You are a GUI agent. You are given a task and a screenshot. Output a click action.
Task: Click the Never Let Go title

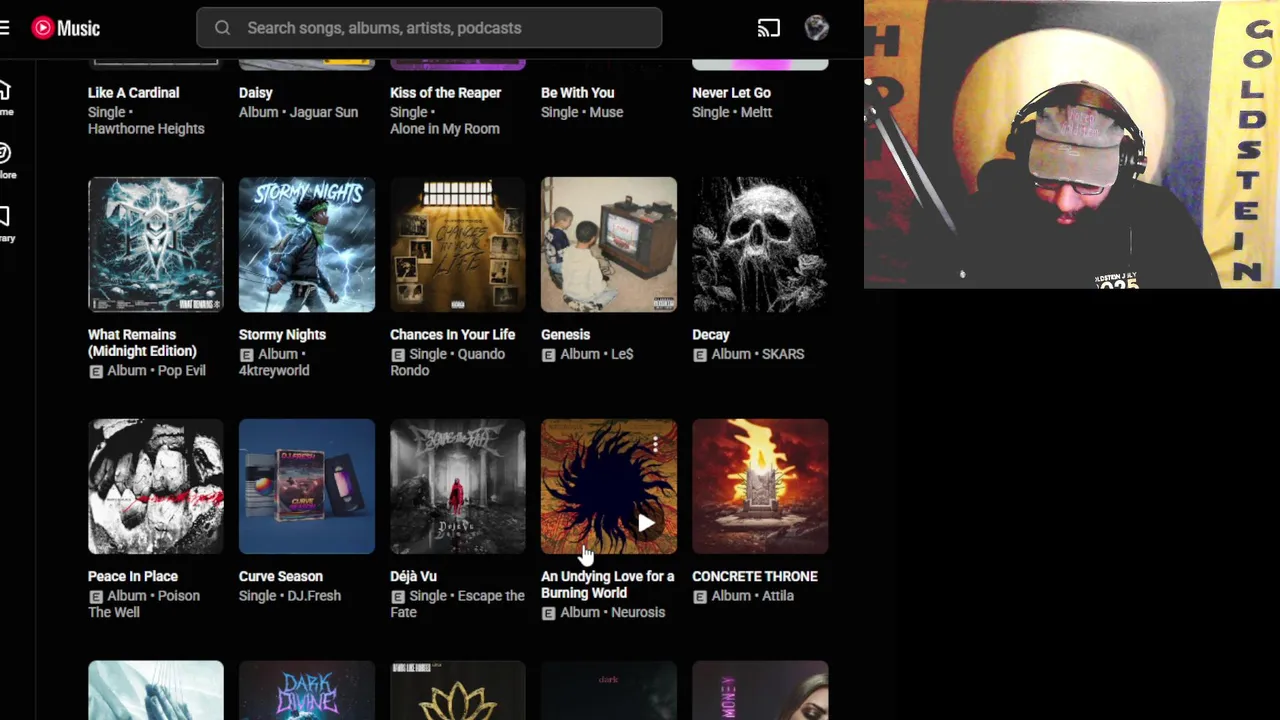pyautogui.click(x=731, y=92)
